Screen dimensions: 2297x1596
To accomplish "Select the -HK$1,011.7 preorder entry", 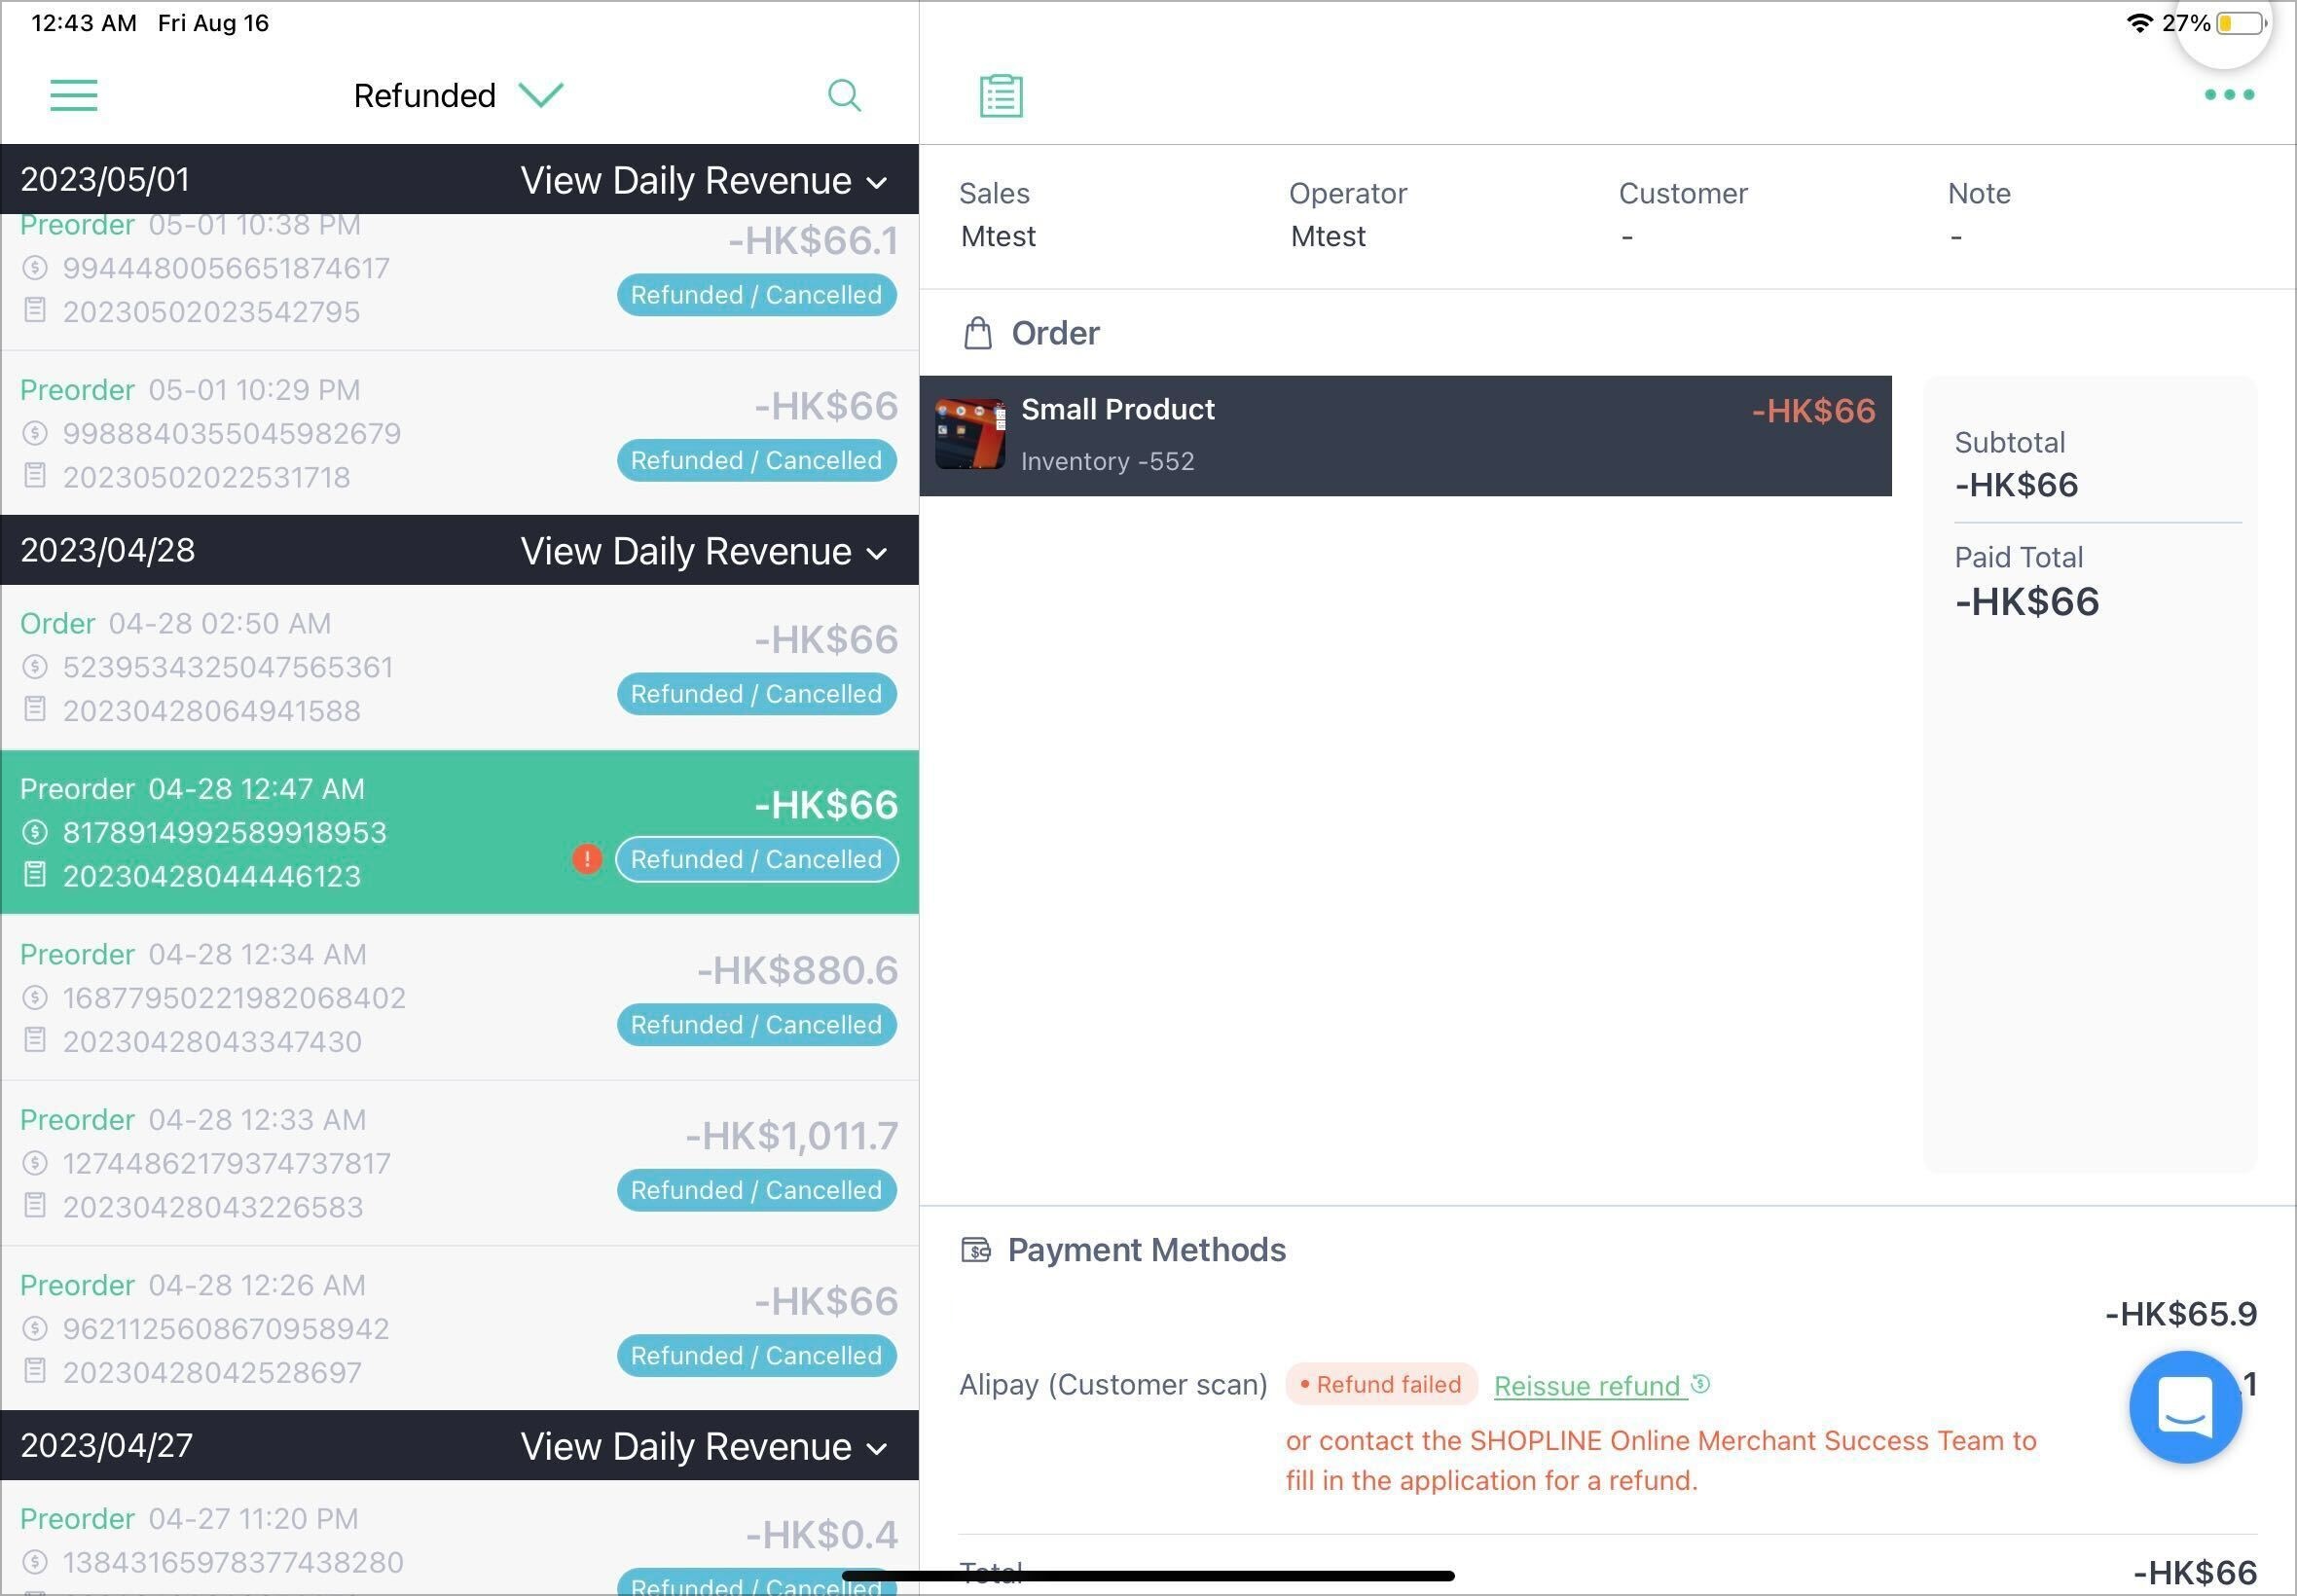I will [459, 1164].
